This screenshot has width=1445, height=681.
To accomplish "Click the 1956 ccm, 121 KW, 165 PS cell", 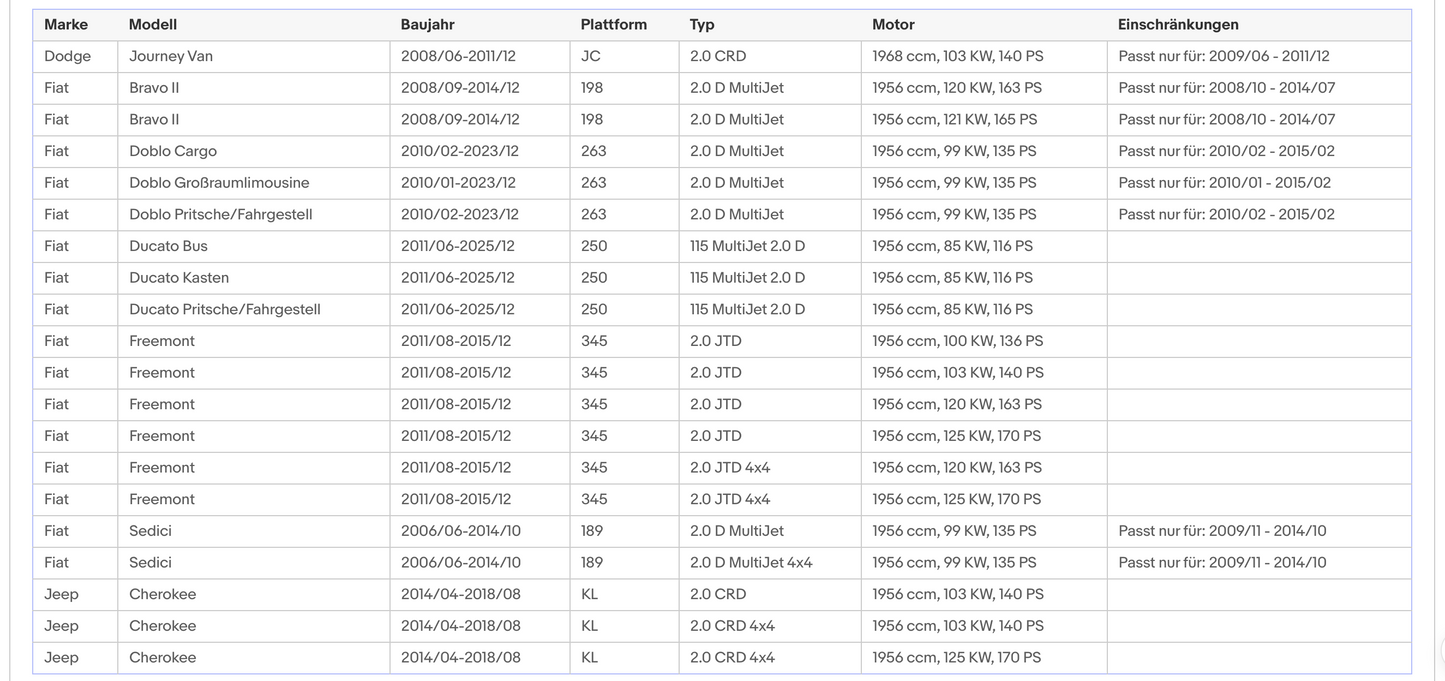I will [984, 120].
